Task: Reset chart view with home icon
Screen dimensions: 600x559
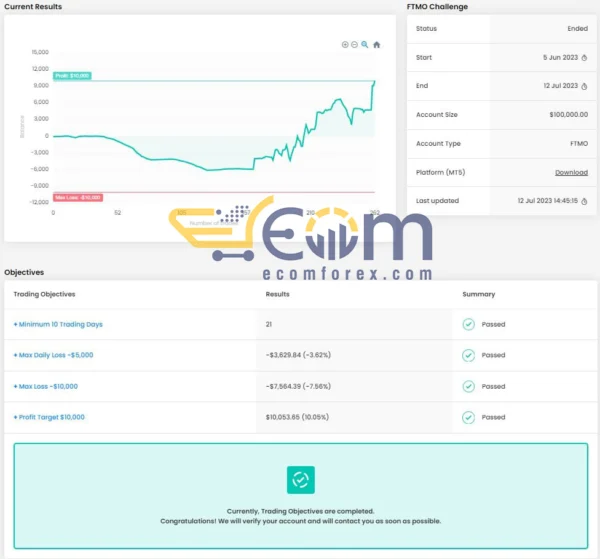Action: click(x=376, y=45)
